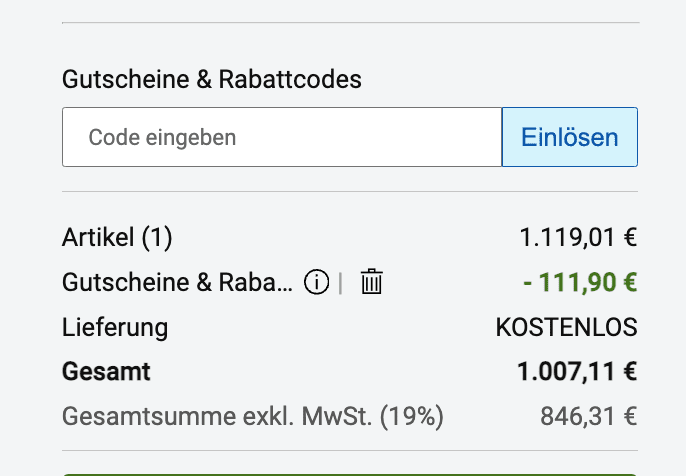Open the voucher info icon

pyautogui.click(x=316, y=282)
